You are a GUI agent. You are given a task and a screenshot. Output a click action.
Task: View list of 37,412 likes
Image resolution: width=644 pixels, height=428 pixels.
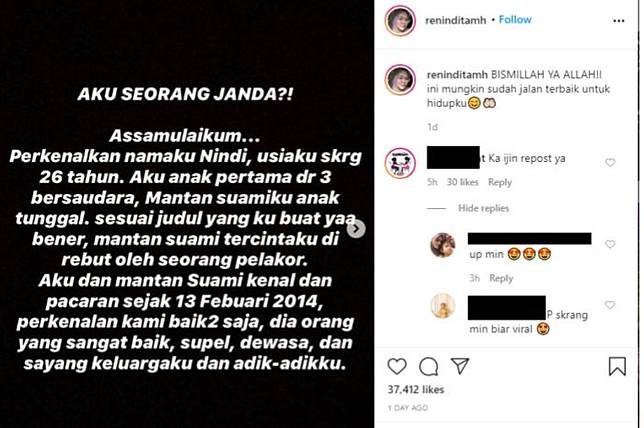point(416,389)
